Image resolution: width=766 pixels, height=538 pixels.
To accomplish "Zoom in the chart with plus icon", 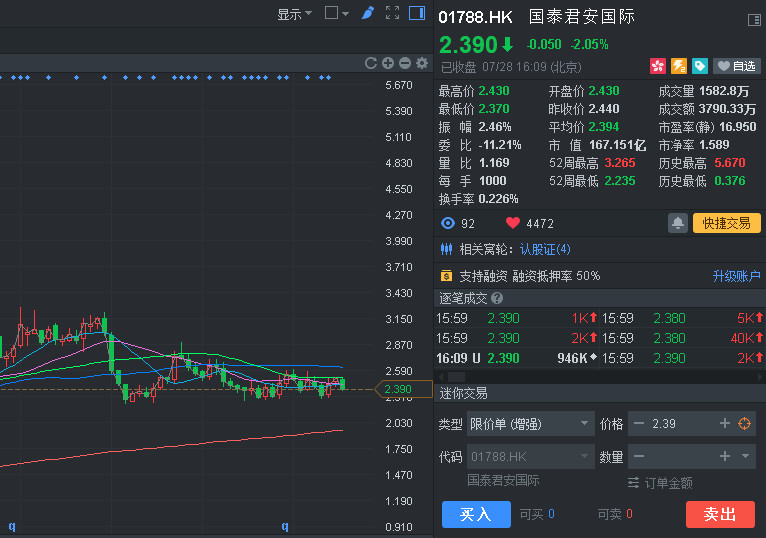I will [x=388, y=63].
